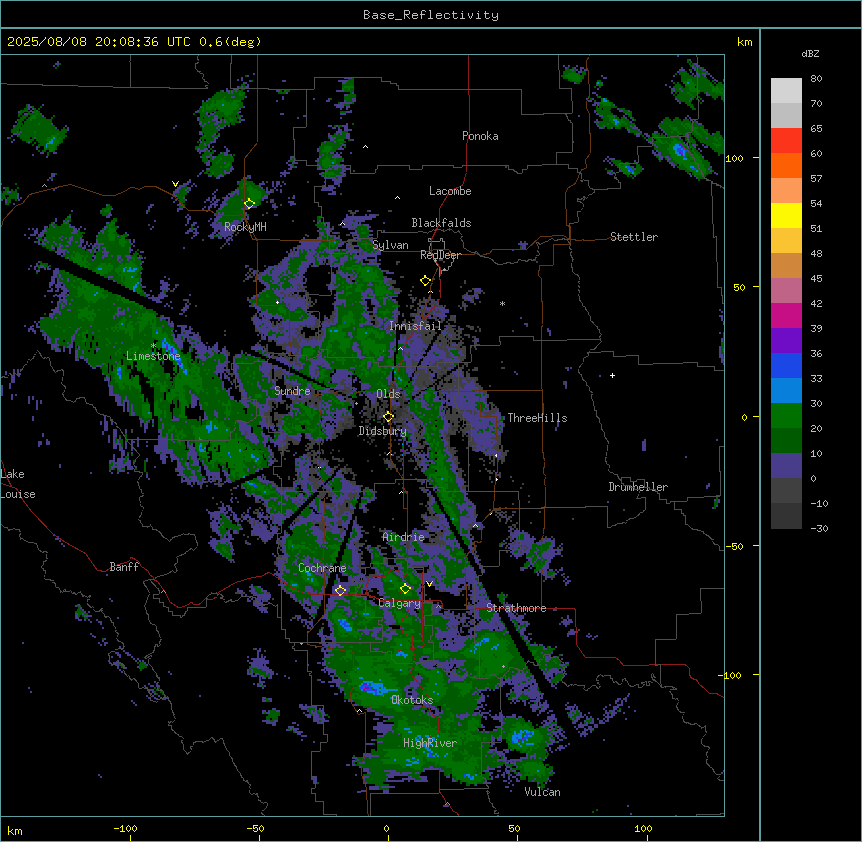Click the Calgary city label
This screenshot has width=862, height=842.
click(x=400, y=603)
